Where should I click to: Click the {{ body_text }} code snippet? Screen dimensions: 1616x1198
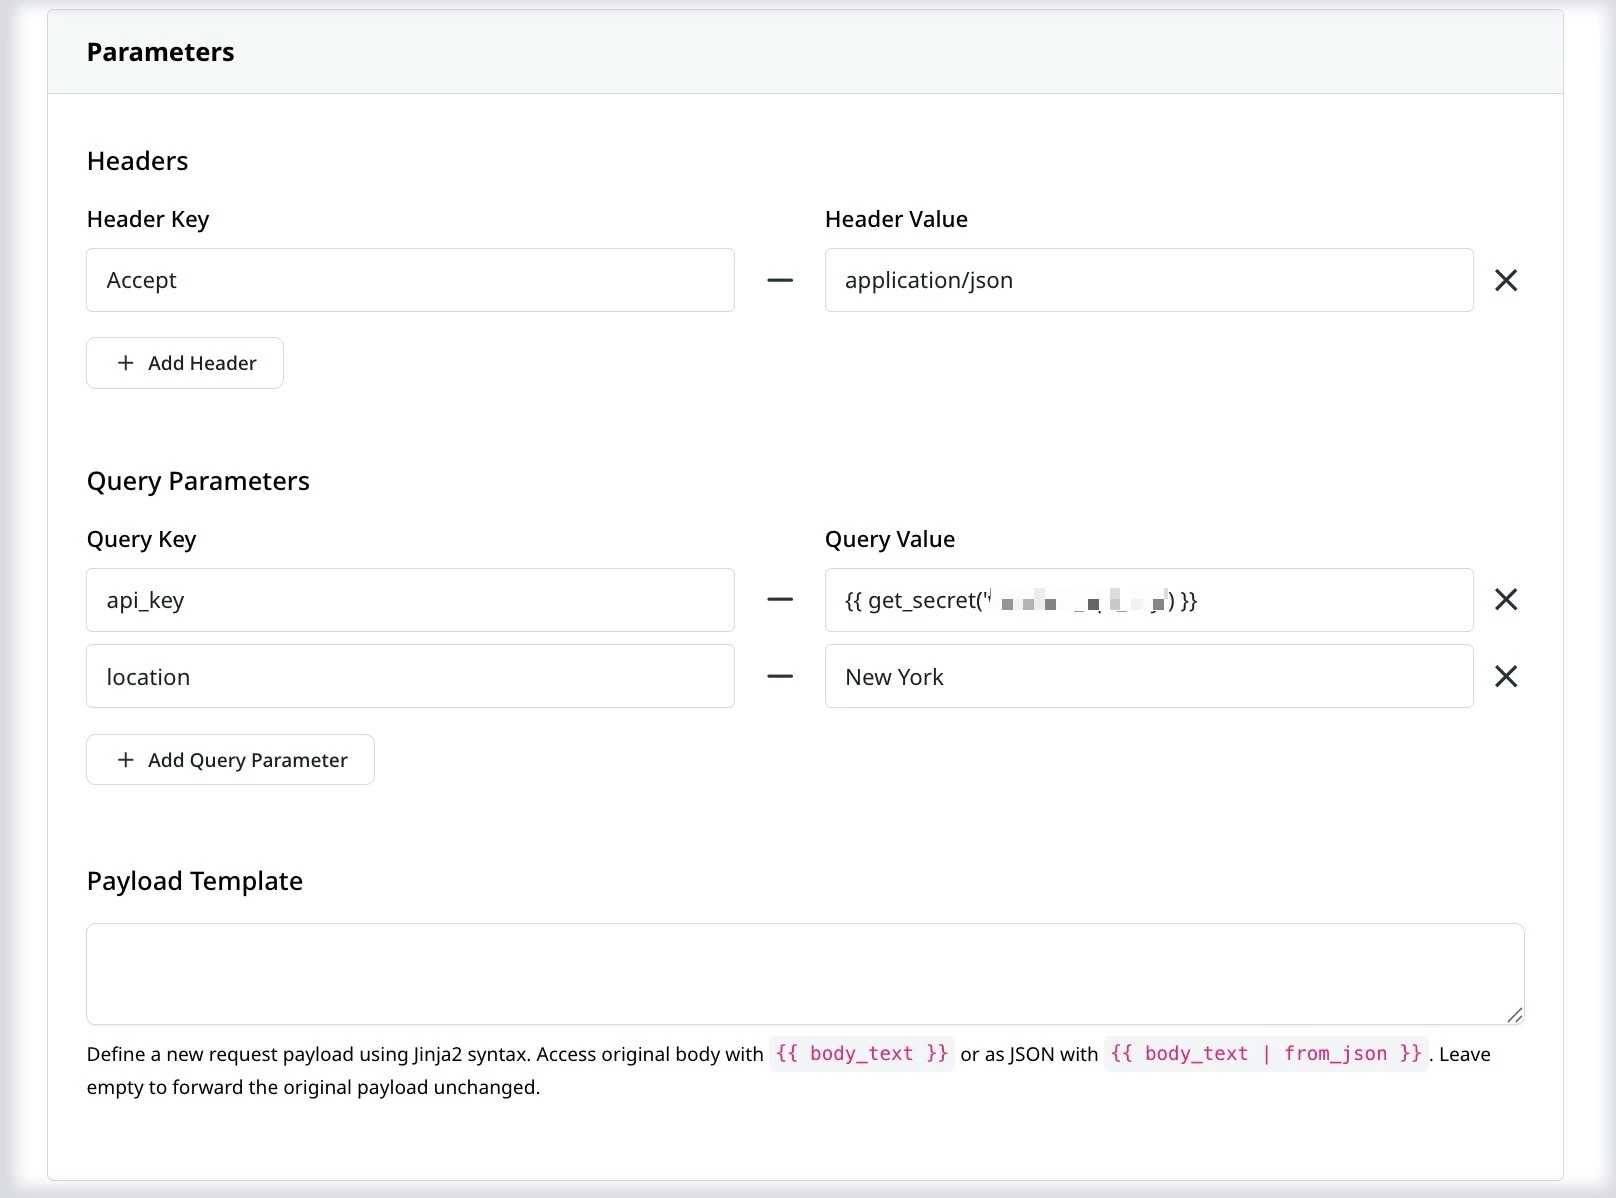861,1054
